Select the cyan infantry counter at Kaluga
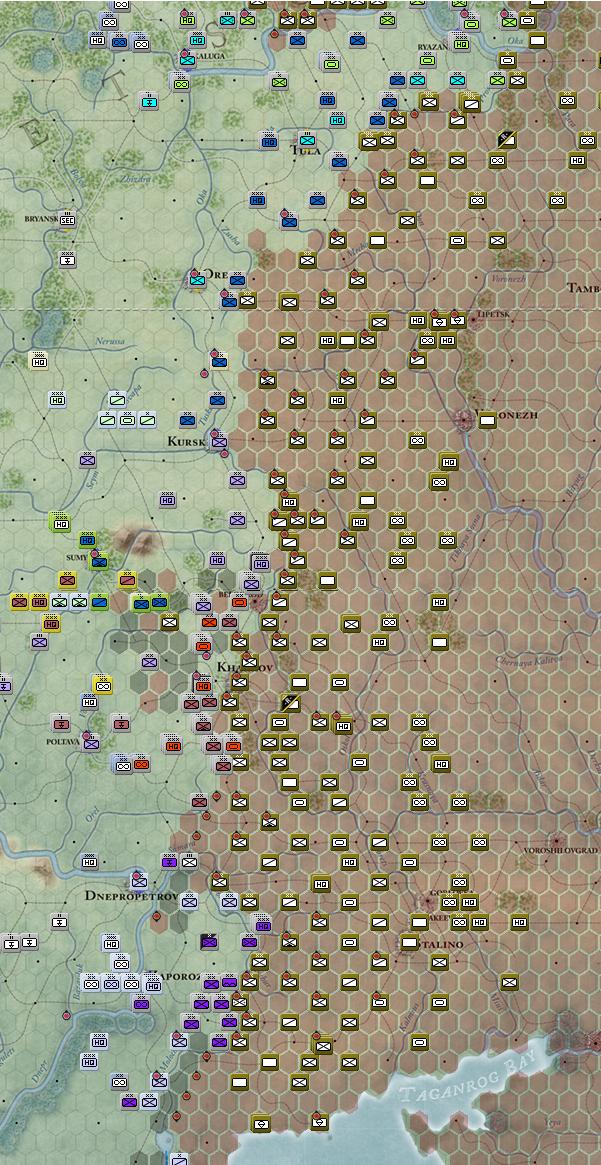Screen dimensions: 601x1165 coord(186,59)
